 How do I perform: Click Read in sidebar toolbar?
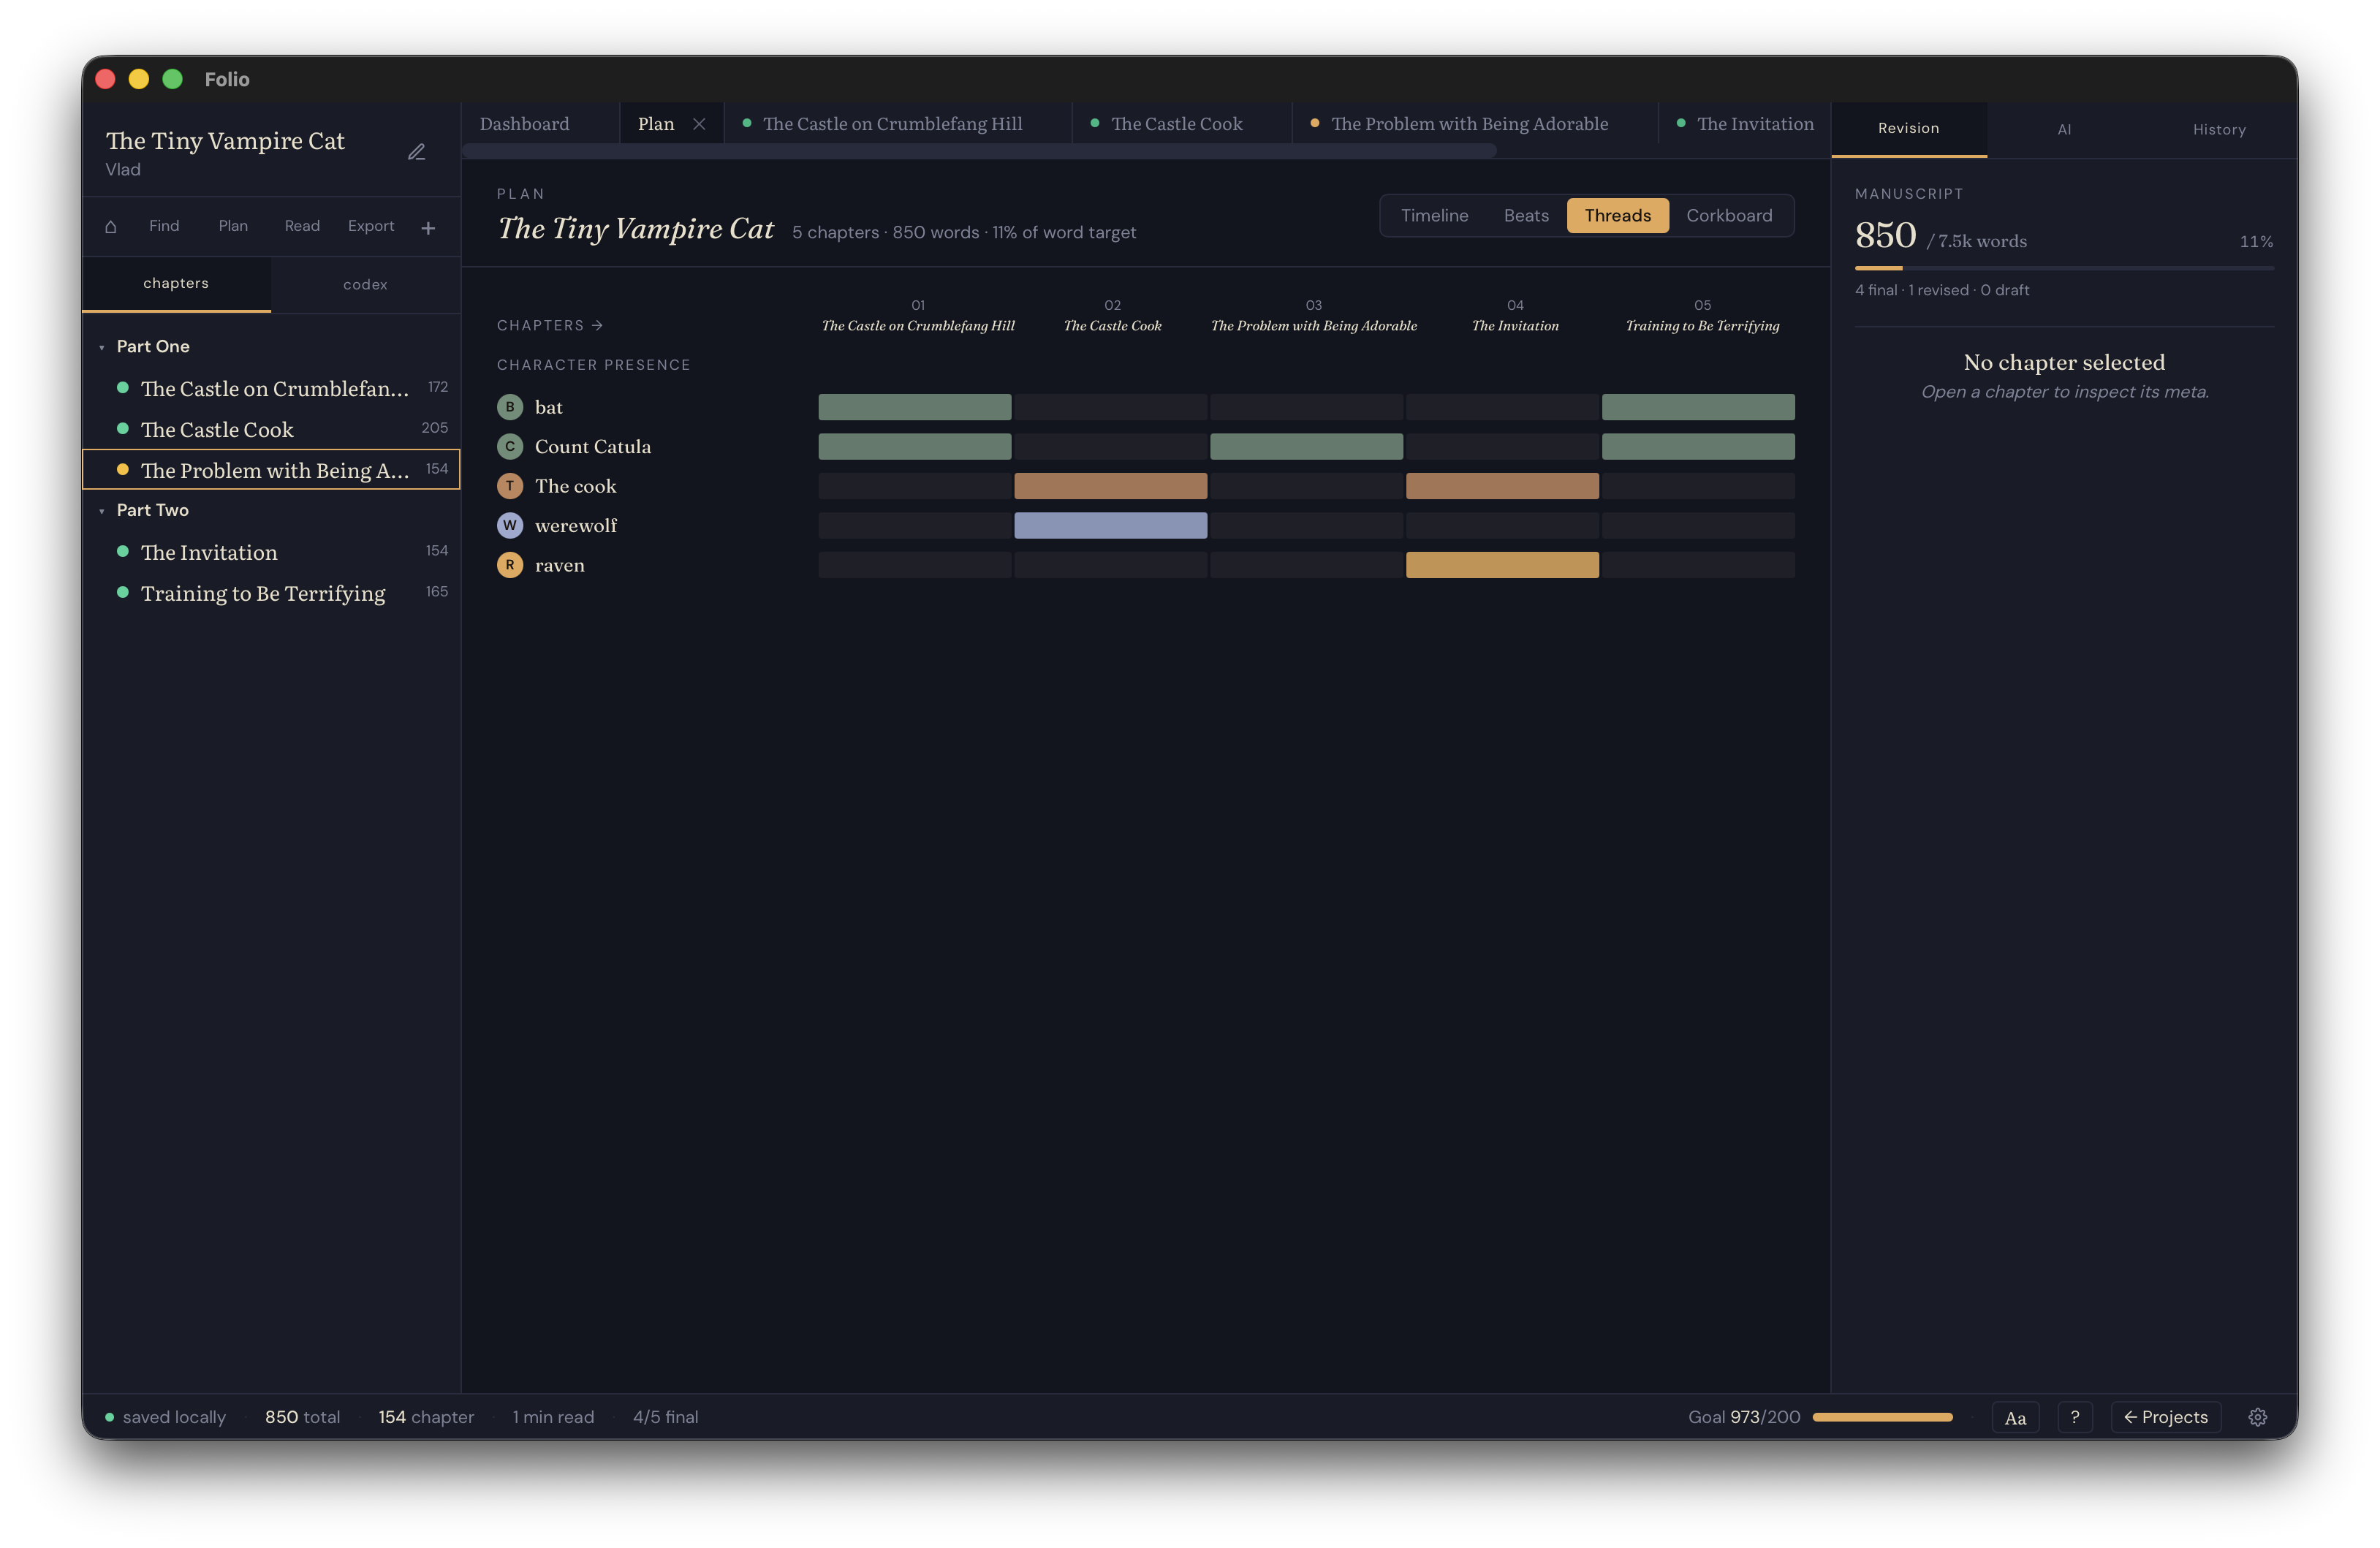[302, 226]
